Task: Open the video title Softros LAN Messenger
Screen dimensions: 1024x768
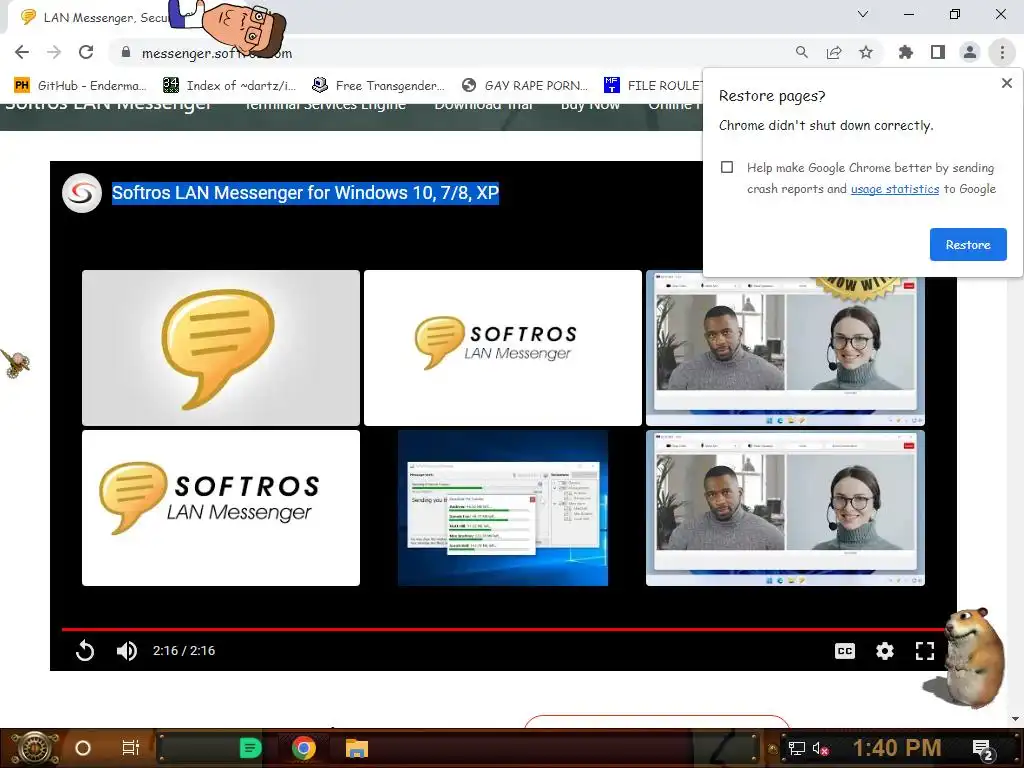Action: tap(305, 193)
